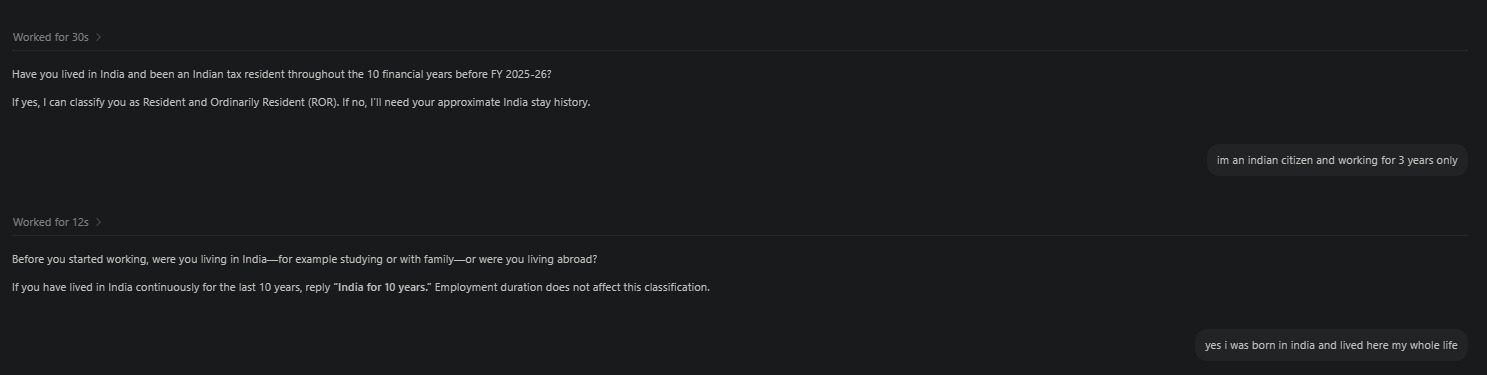This screenshot has width=1487, height=375.
Task: Click the divider line below "Worked for 12s"
Action: (x=740, y=235)
